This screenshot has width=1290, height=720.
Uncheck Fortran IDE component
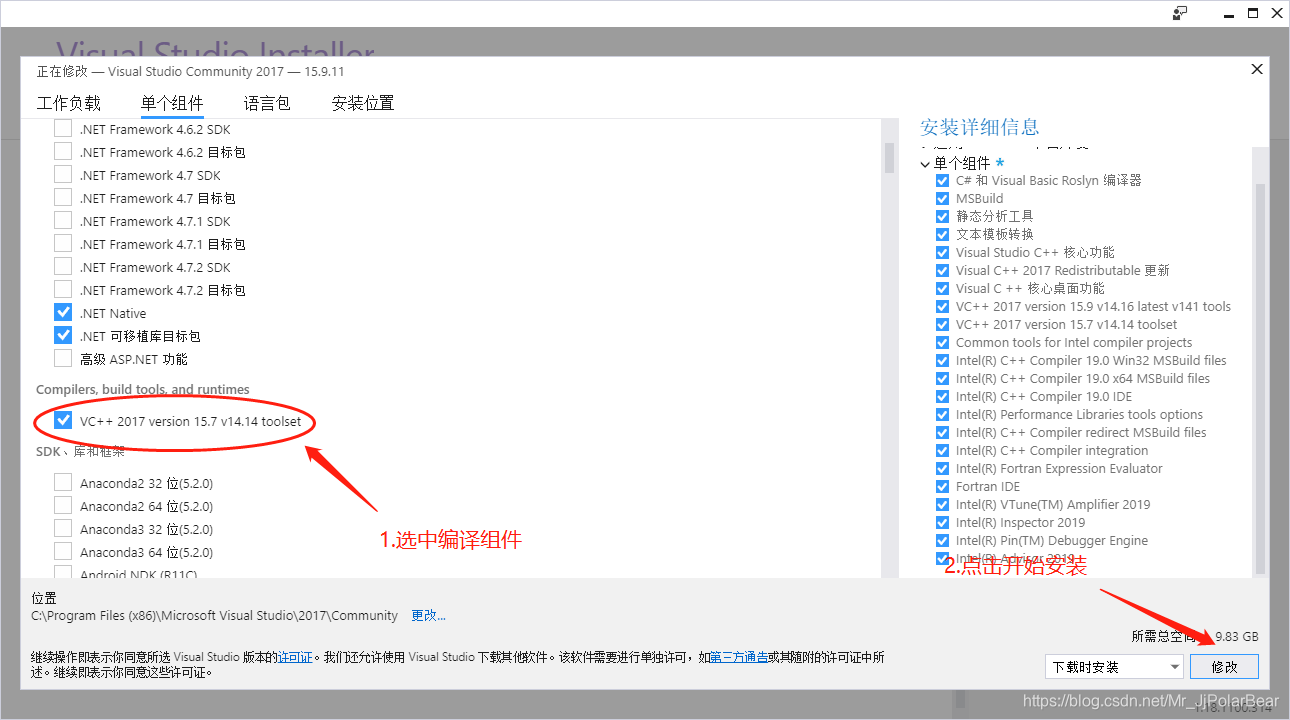click(942, 487)
